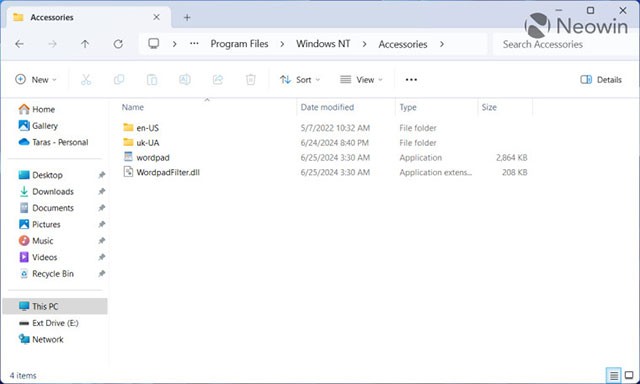
Task: Open Taras - Personal OneDrive
Action: point(53,142)
